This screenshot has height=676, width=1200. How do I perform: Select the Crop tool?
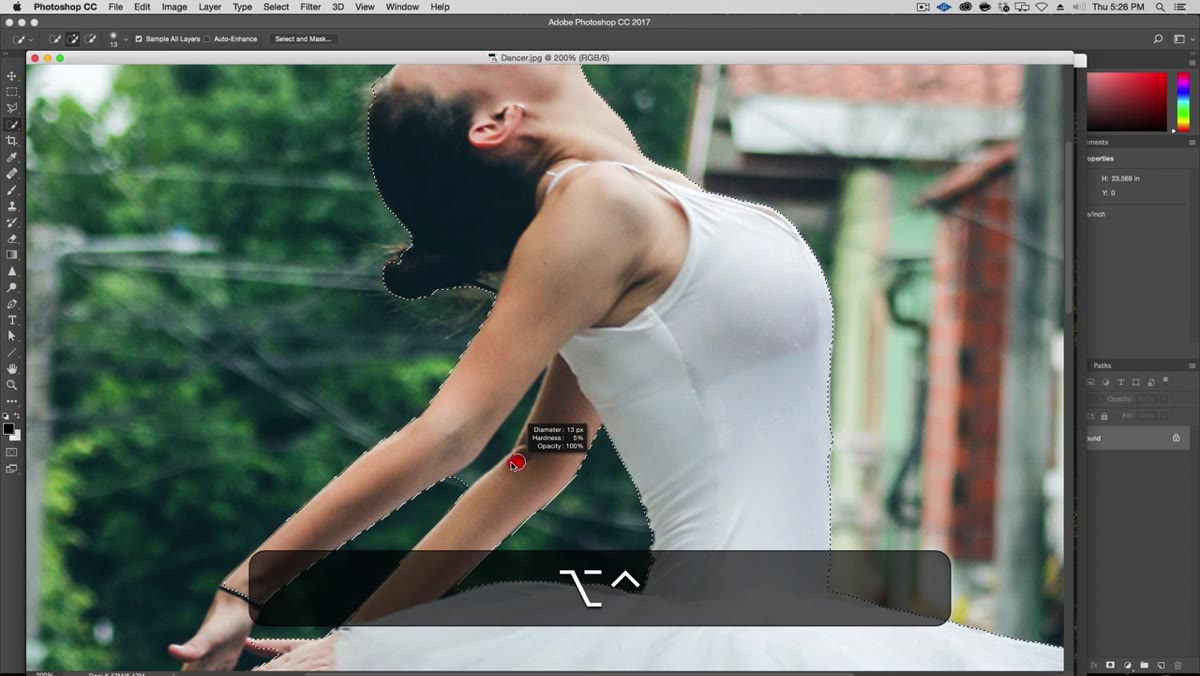click(12, 141)
